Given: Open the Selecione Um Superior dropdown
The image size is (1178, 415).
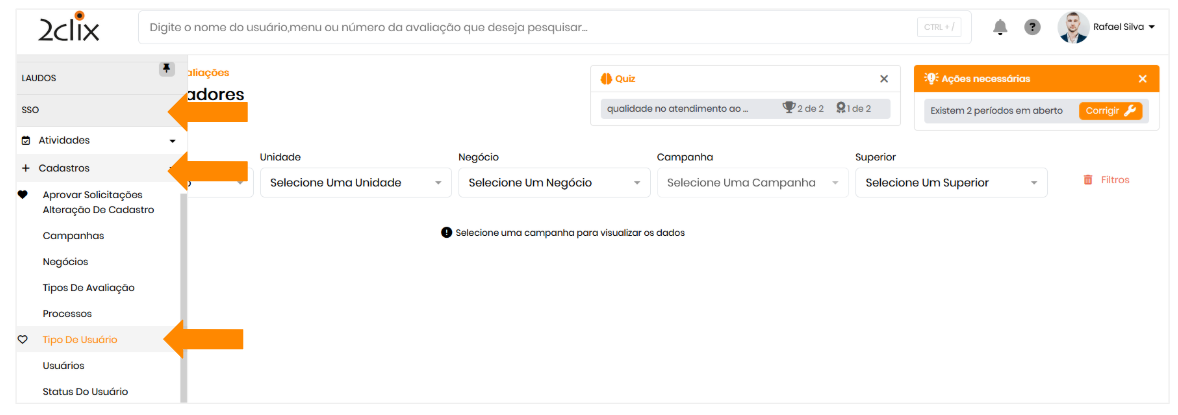Looking at the screenshot, I should [x=948, y=182].
